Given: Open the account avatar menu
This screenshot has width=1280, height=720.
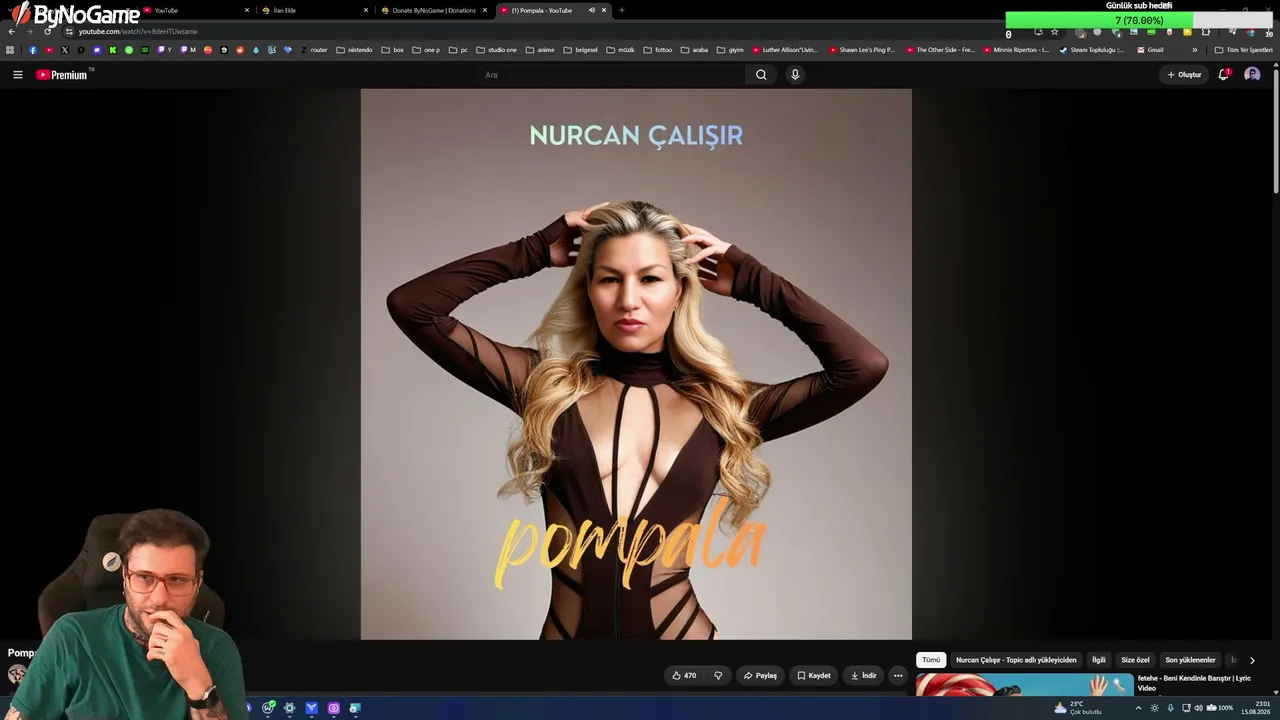Looking at the screenshot, I should tap(1252, 74).
